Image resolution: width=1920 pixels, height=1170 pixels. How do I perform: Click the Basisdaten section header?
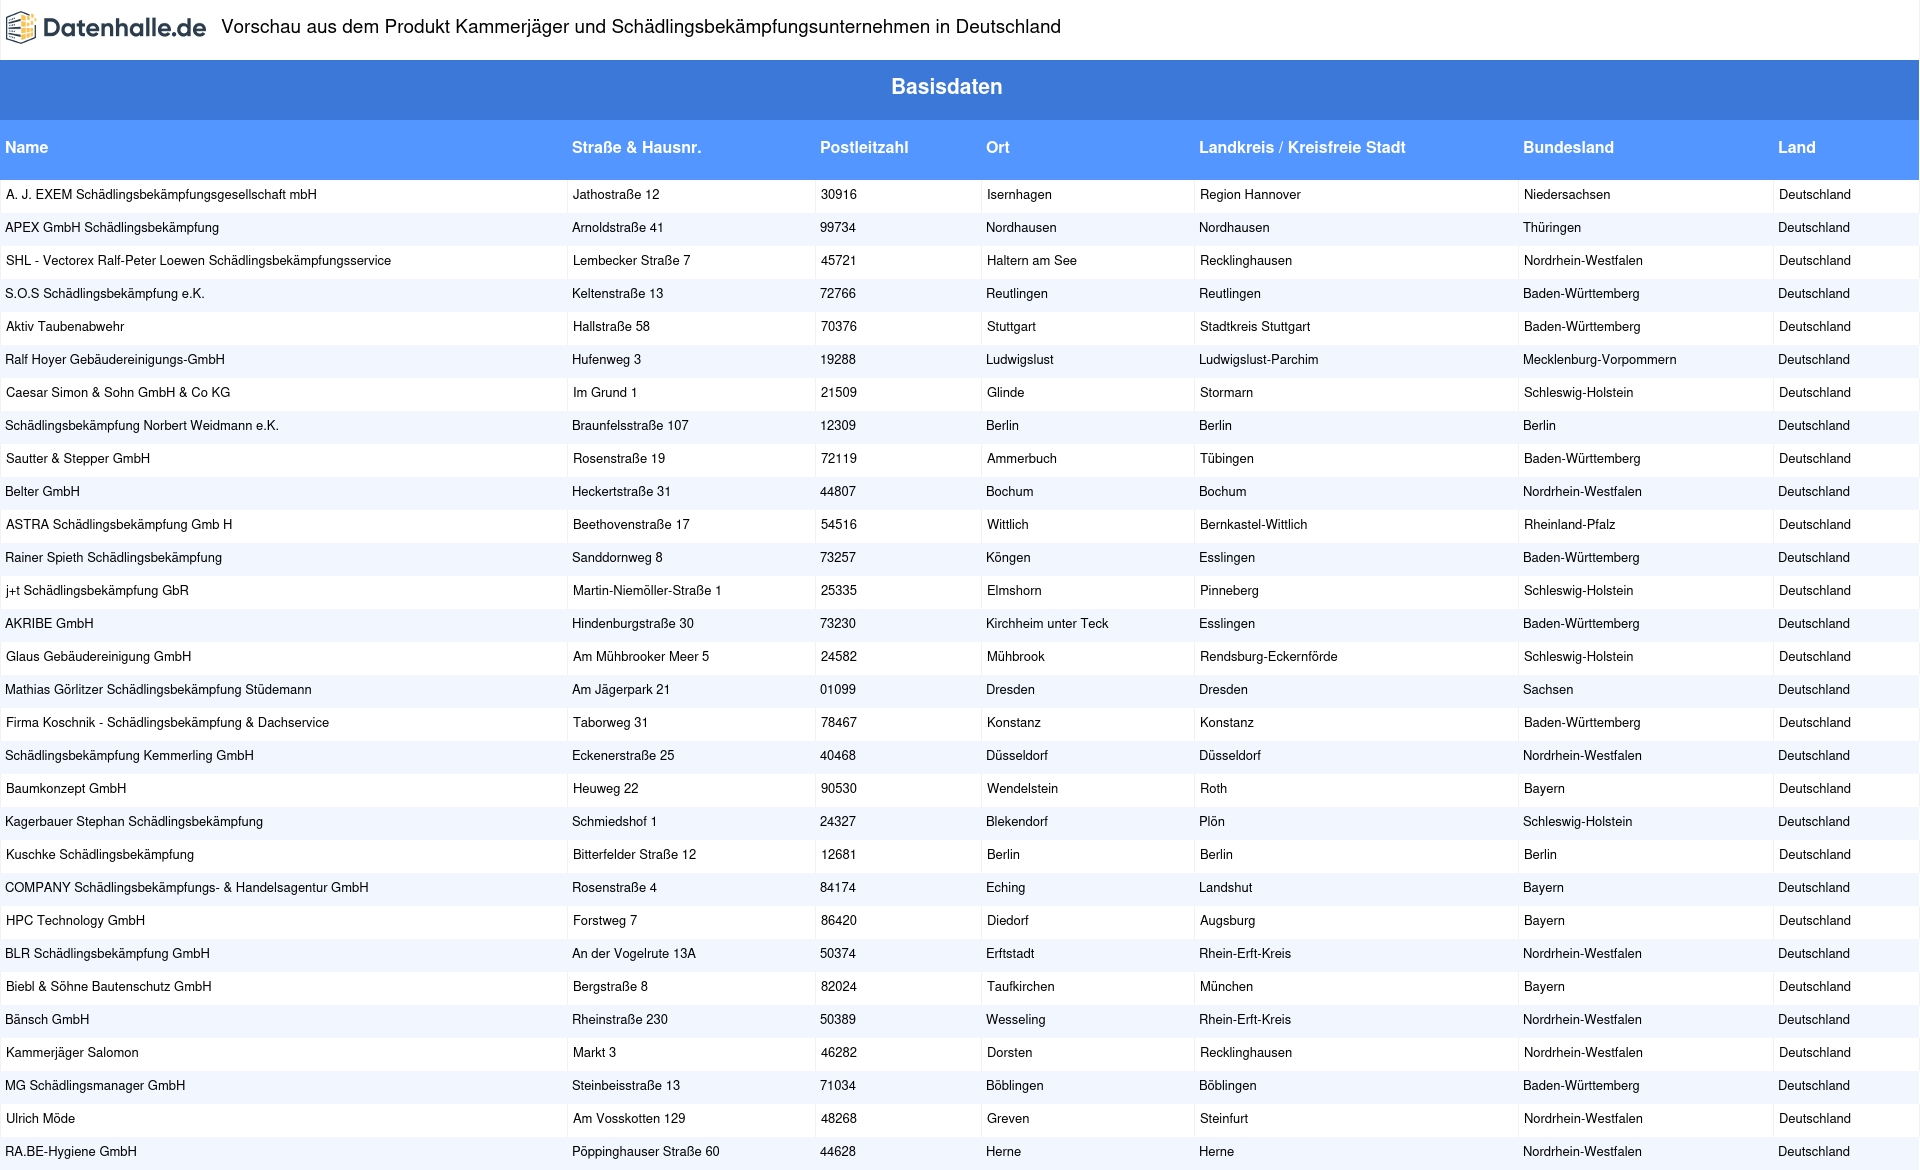coord(946,87)
